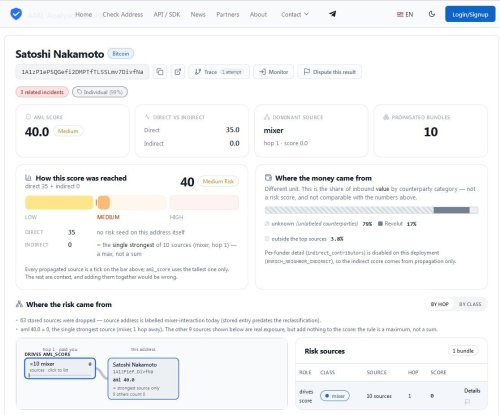Click the blue shield site logo

coord(16,14)
